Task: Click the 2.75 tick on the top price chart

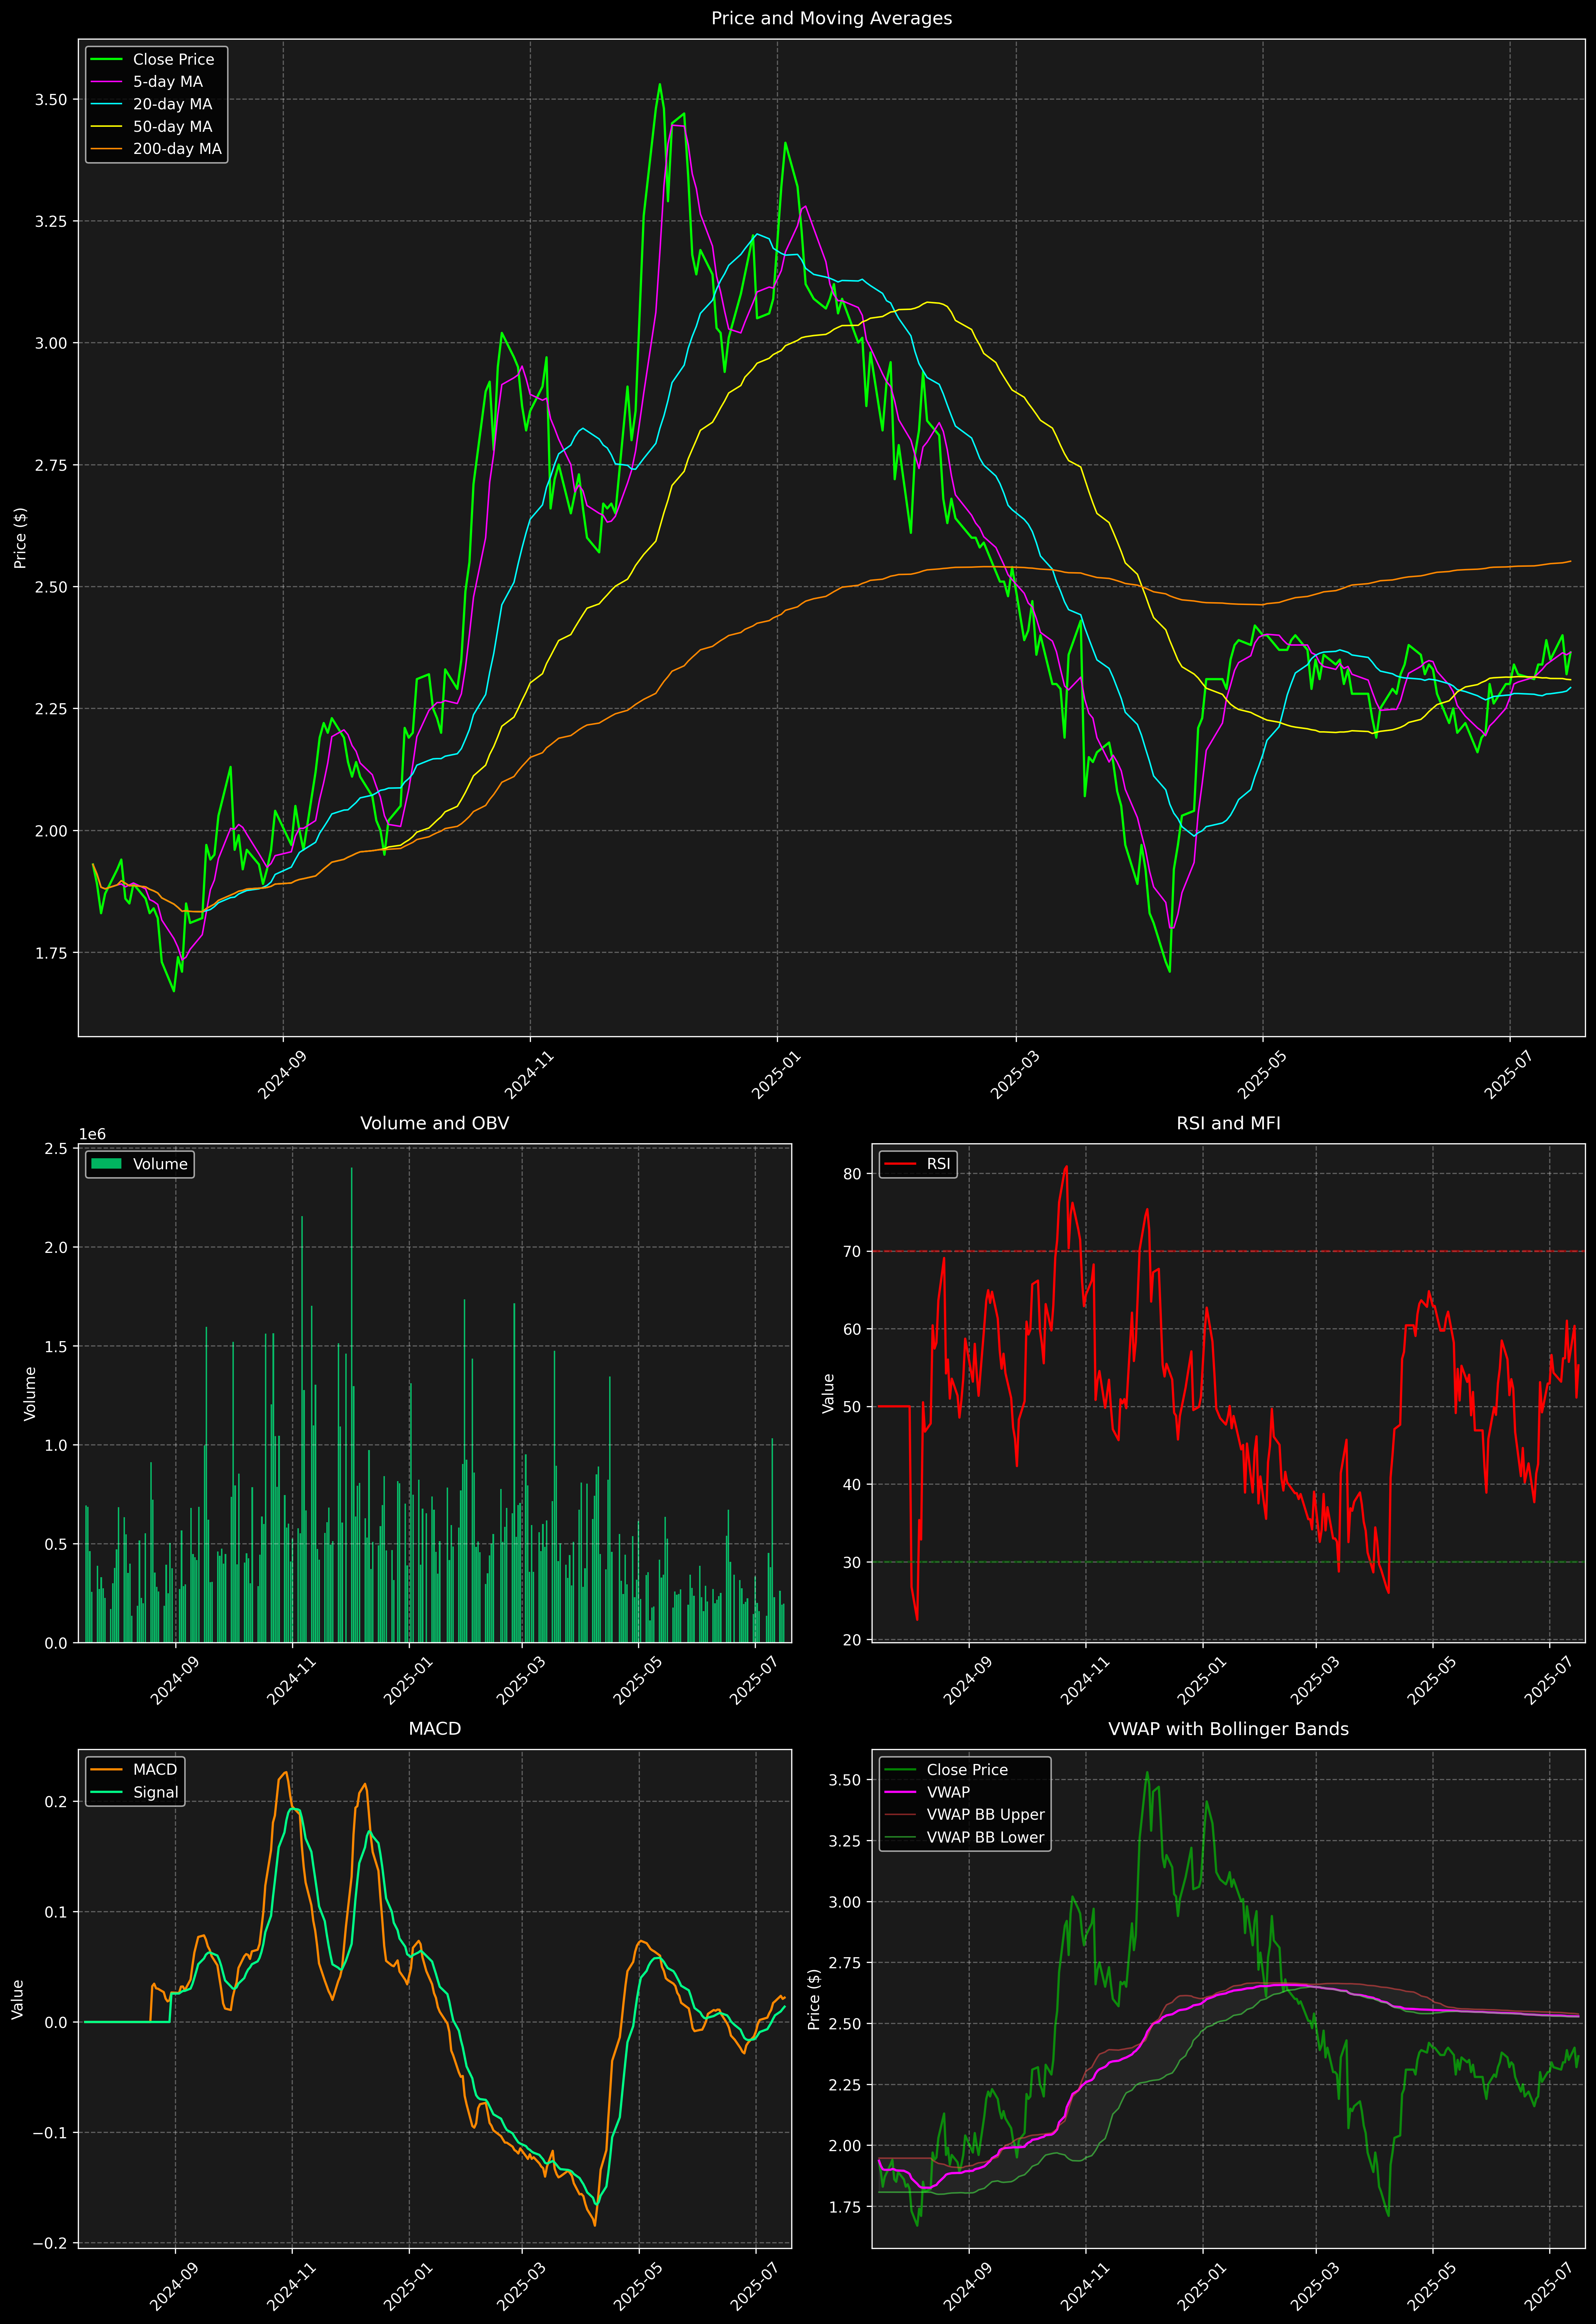Action: [51, 465]
